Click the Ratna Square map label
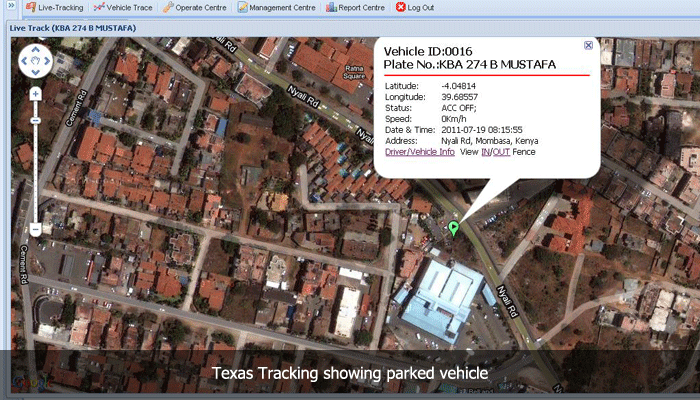Viewport: 700px width, 400px height. (354, 72)
